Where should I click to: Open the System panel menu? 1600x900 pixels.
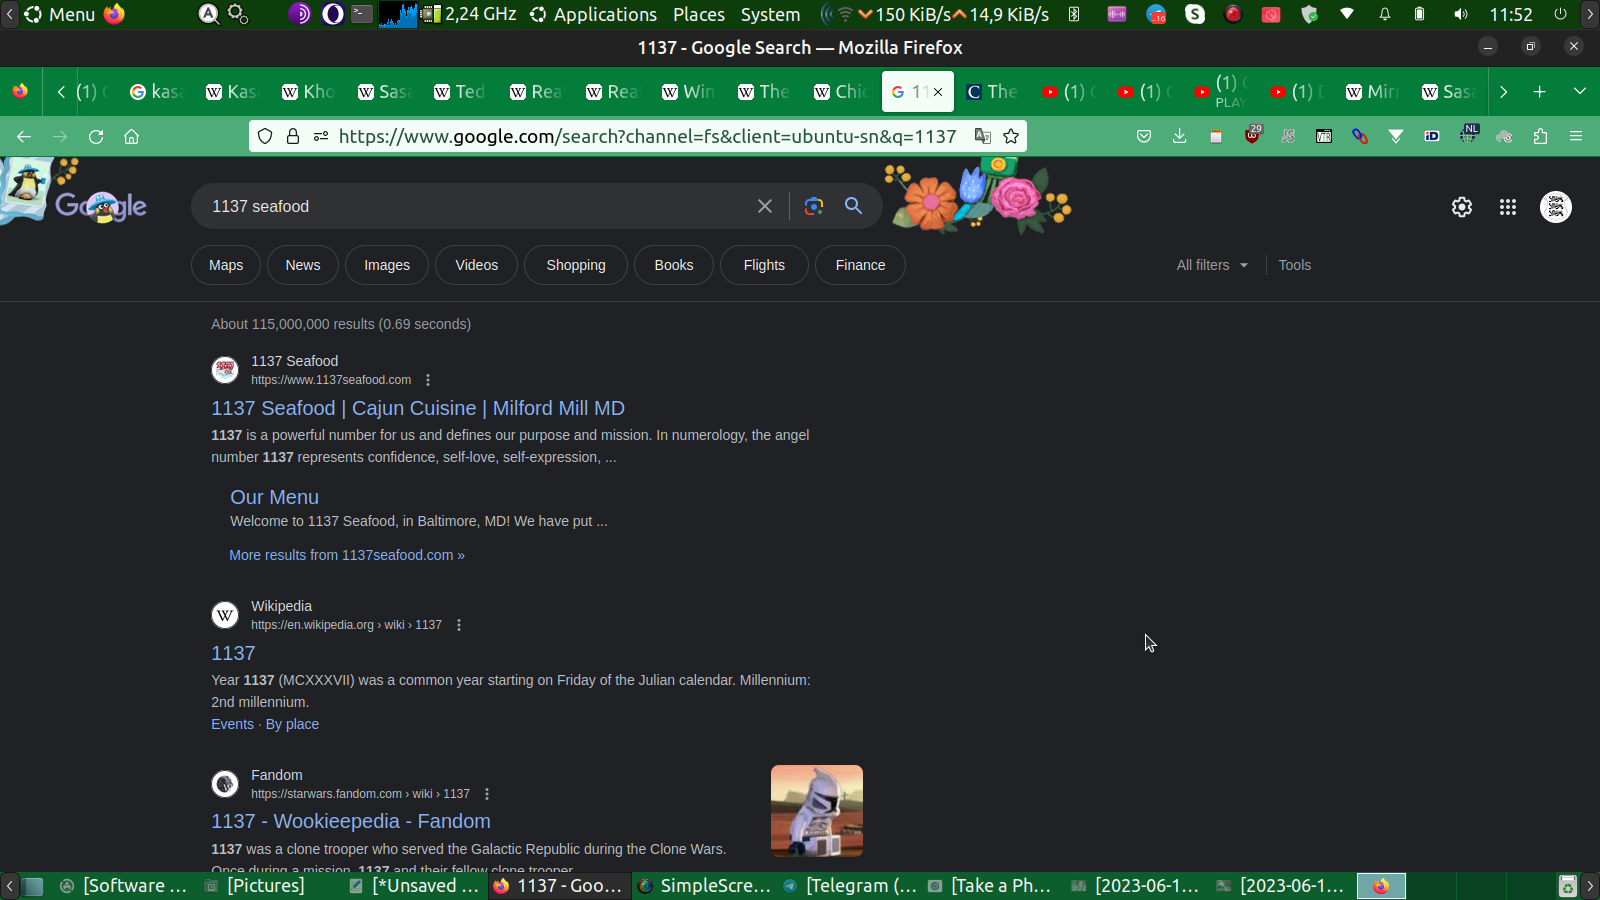point(770,14)
